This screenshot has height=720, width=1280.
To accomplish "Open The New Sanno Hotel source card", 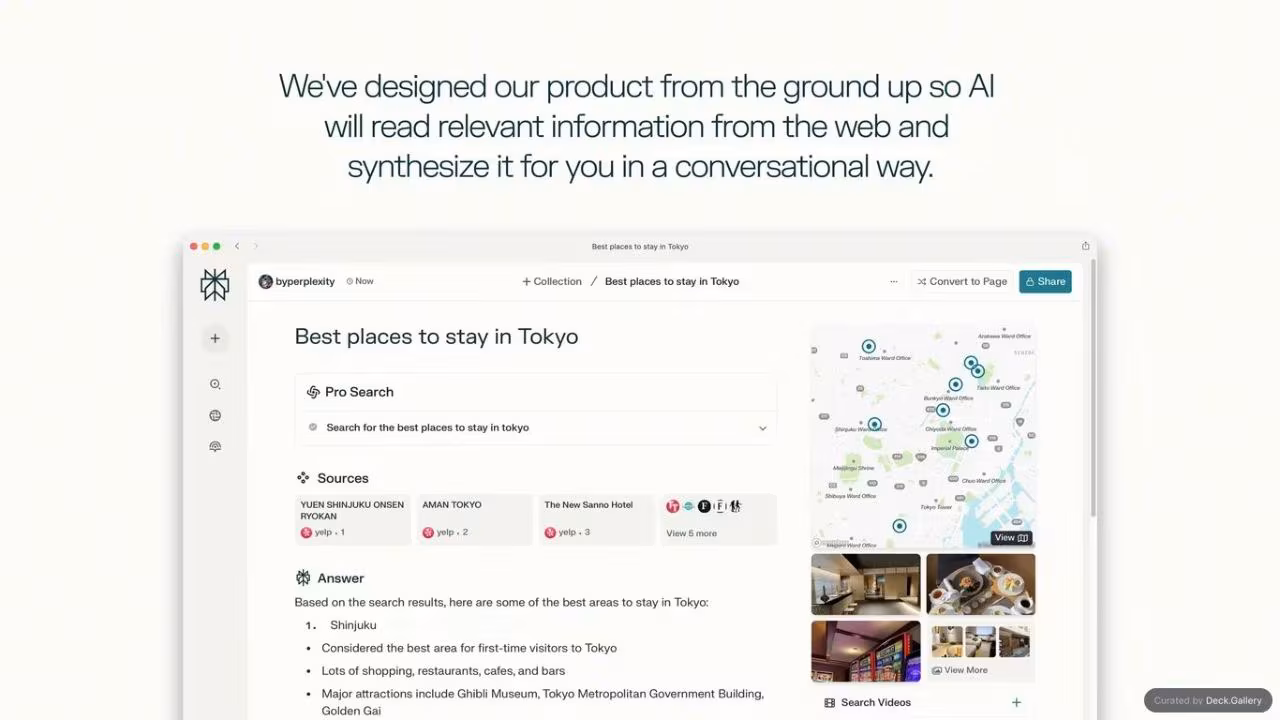I will point(596,519).
